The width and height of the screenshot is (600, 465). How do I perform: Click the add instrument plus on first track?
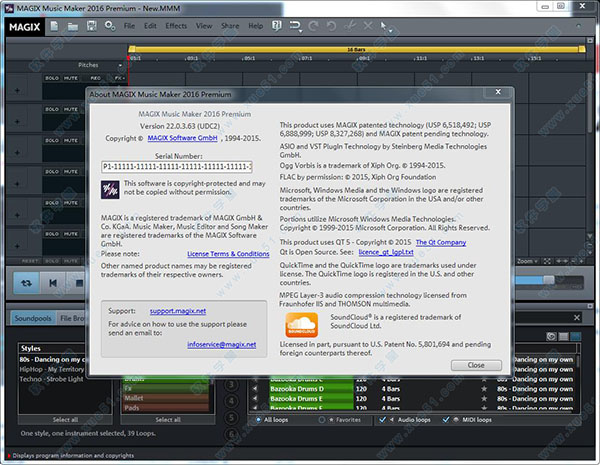17,91
